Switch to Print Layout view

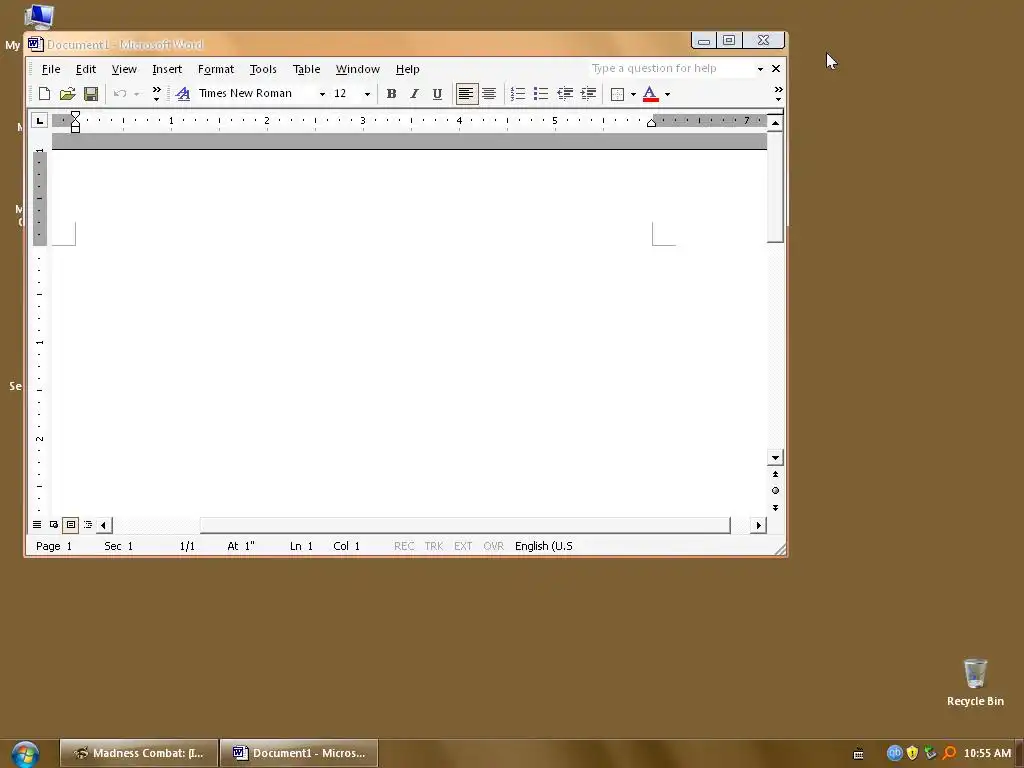71,524
